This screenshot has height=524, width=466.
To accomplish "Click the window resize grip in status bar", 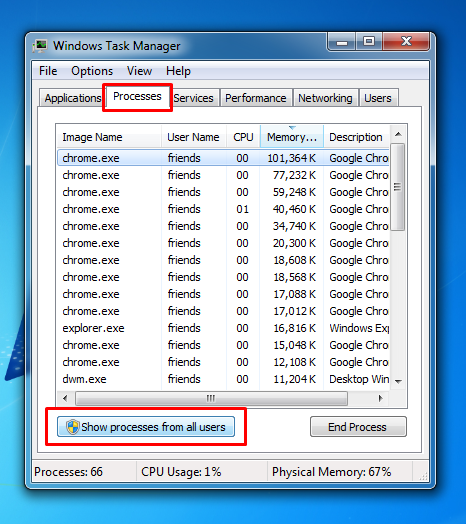I will (423, 476).
